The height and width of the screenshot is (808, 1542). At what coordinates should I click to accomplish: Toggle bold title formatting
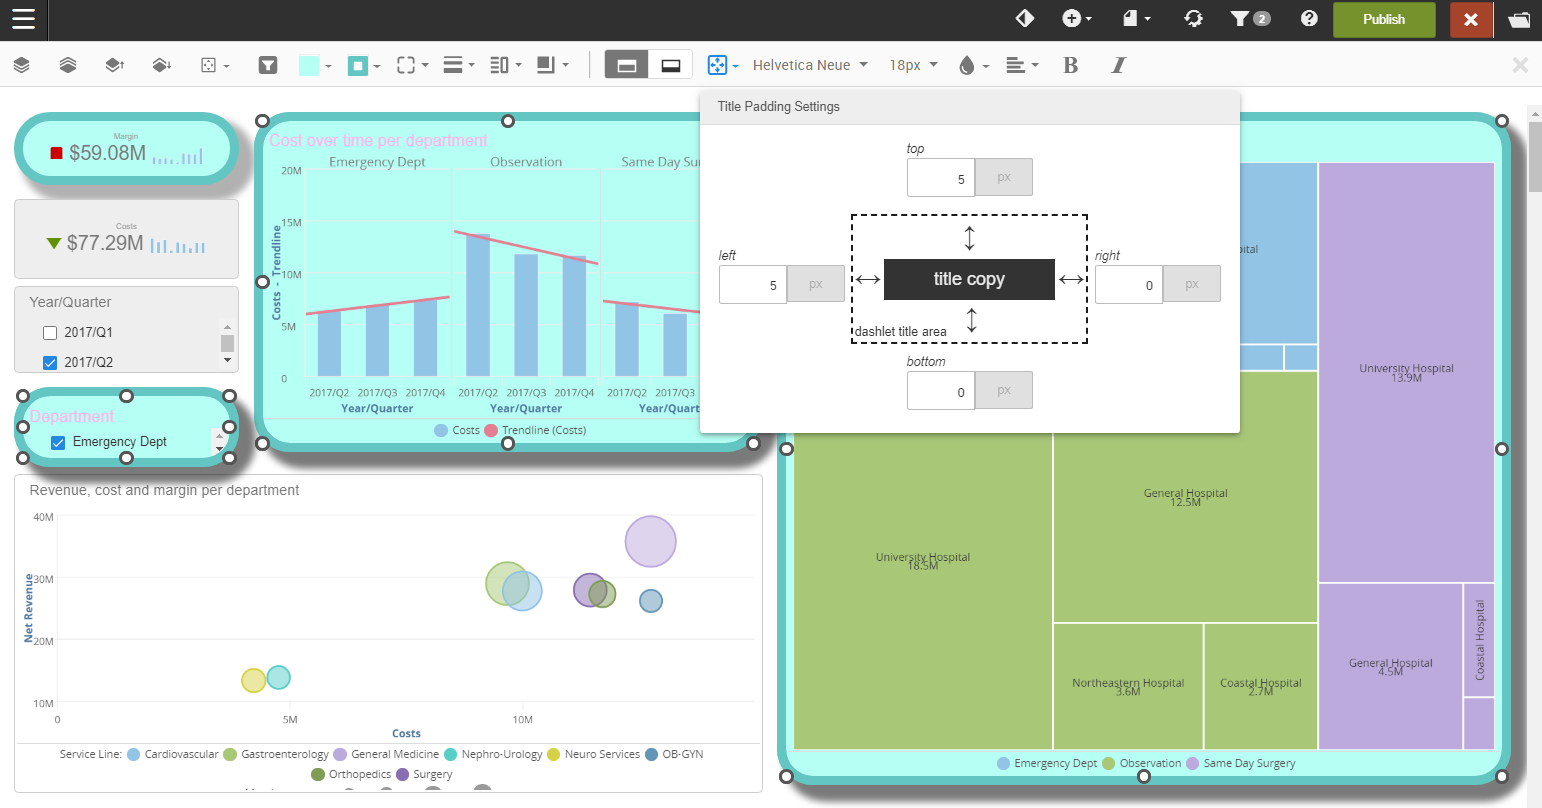tap(1070, 65)
